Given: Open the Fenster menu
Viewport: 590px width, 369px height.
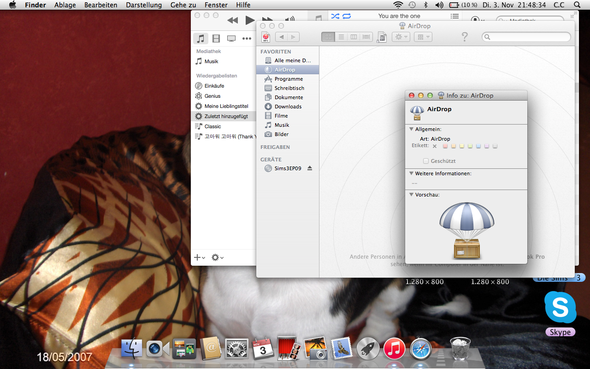Looking at the screenshot, I should 216,5.
